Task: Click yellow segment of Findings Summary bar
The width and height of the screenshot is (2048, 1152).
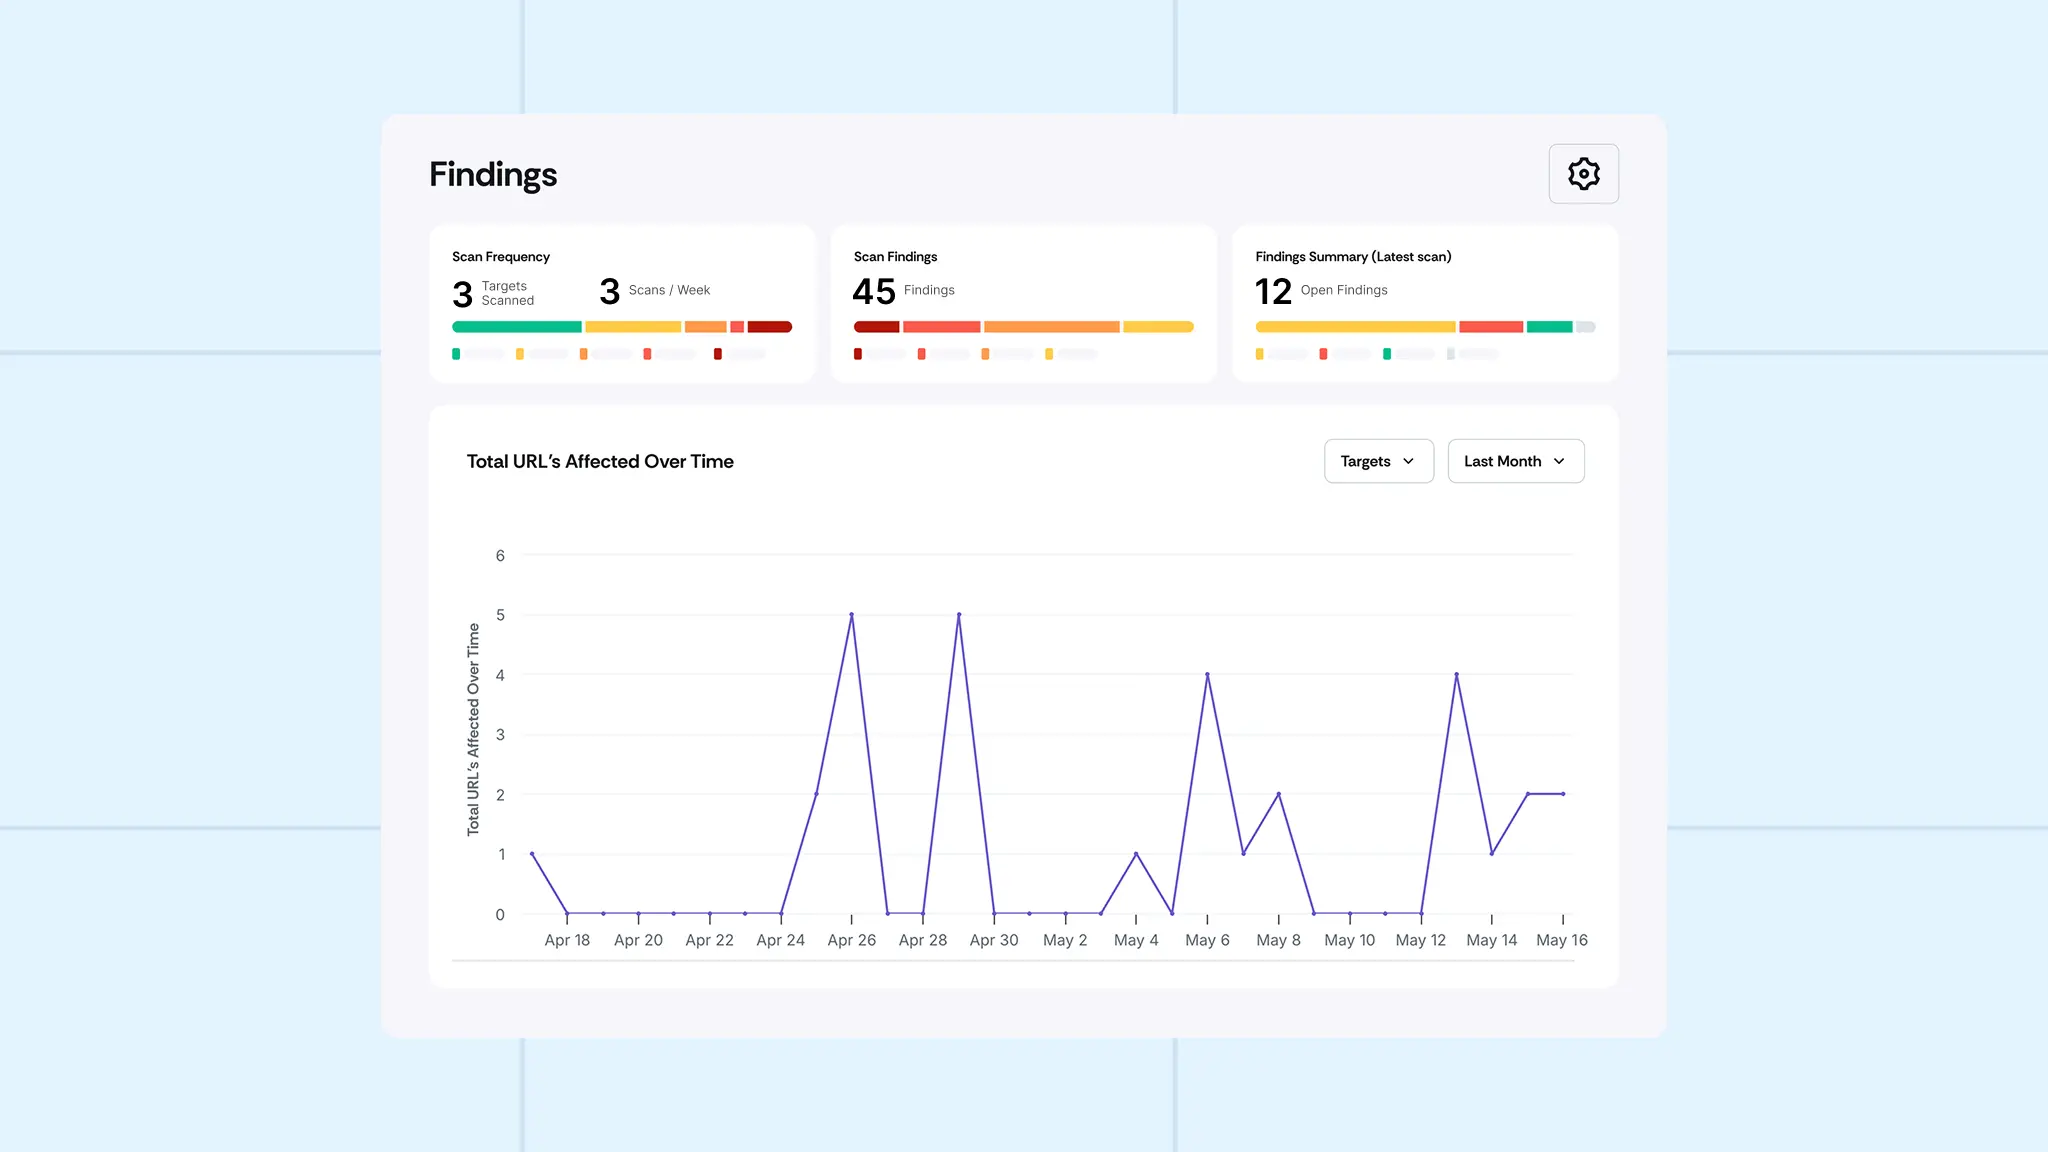Action: point(1355,327)
